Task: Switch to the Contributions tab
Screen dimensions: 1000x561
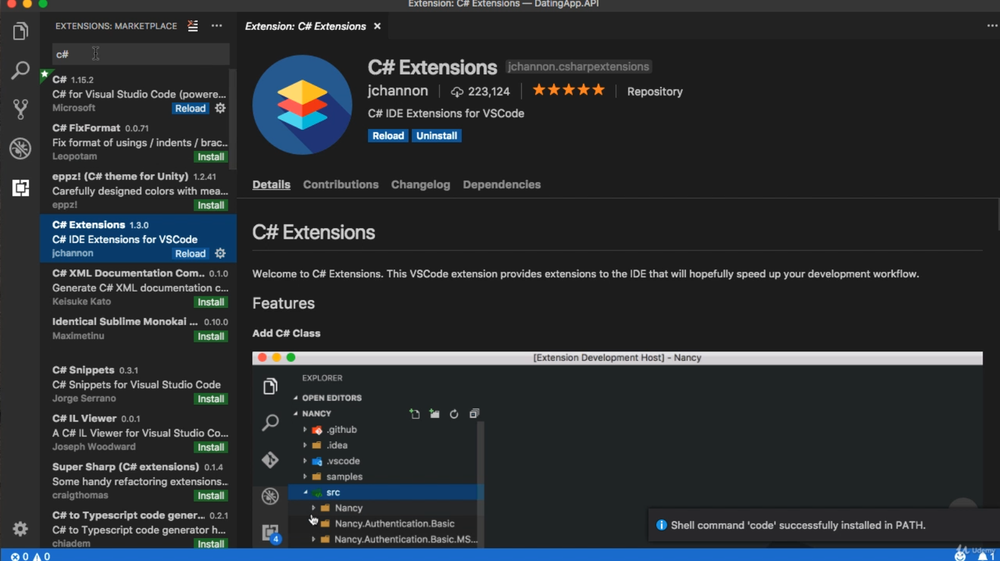Action: coord(341,185)
